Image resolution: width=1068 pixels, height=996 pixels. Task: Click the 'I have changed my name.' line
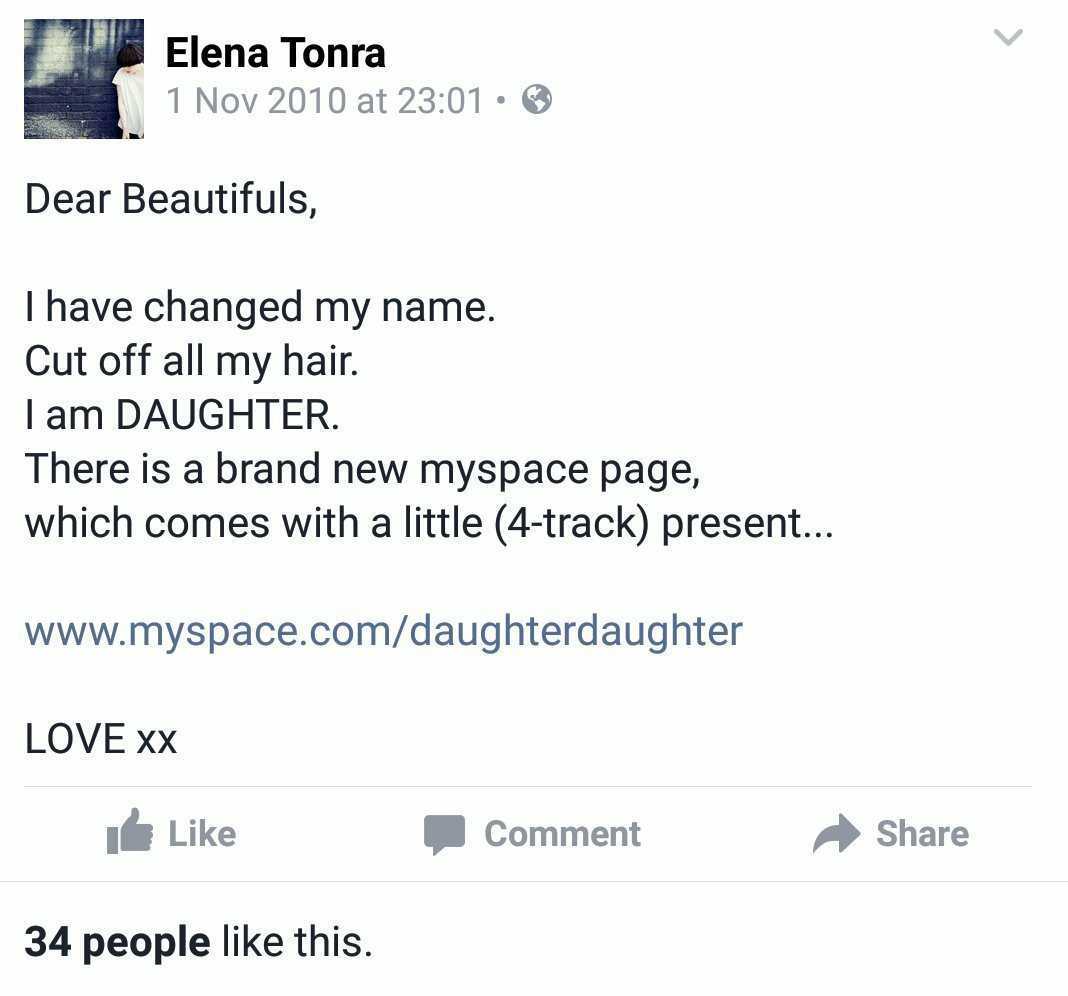(260, 307)
